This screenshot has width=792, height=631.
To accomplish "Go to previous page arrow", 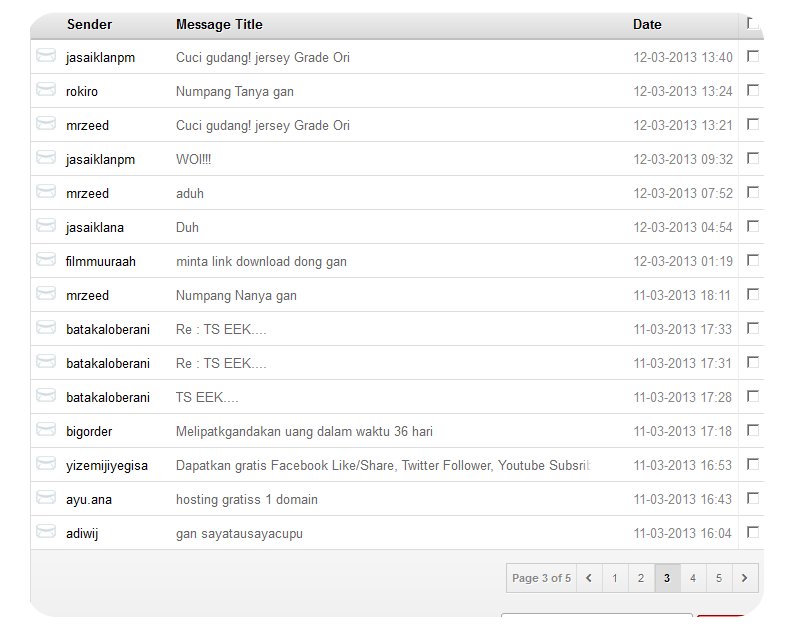I will (x=589, y=578).
